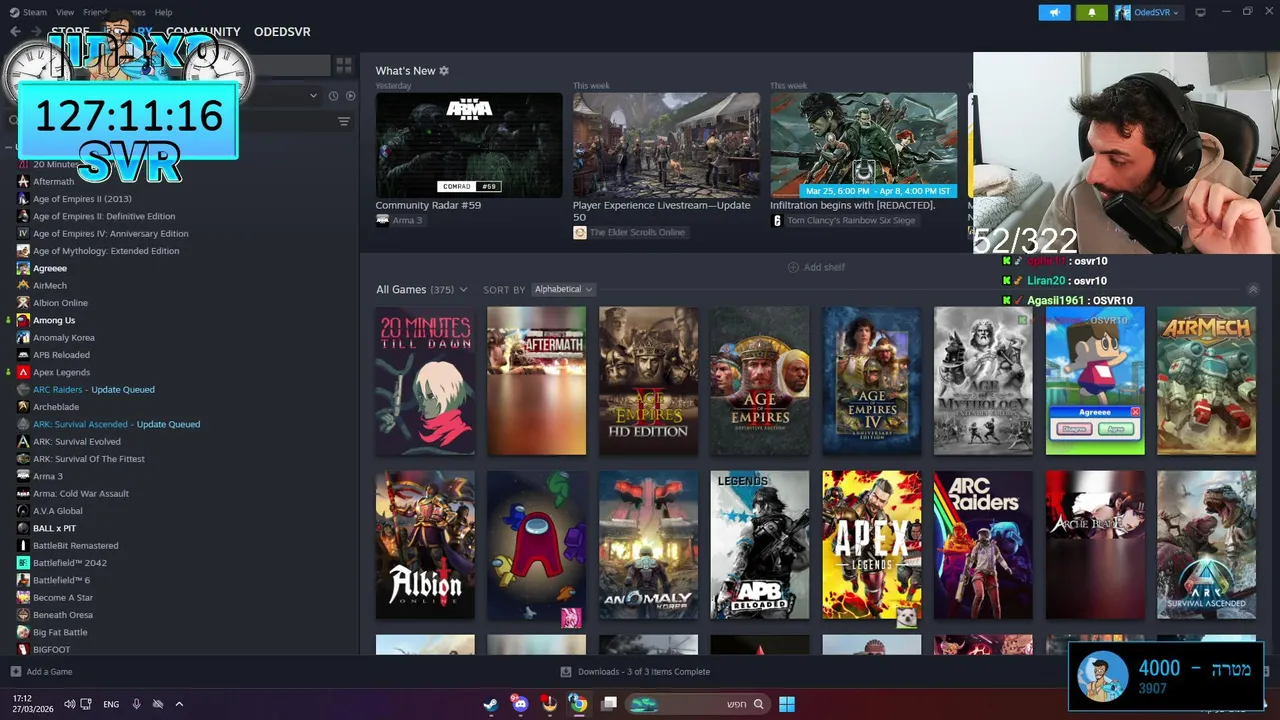The image size is (1280, 720).
Task: Go back with the back arrow
Action: coord(15,32)
